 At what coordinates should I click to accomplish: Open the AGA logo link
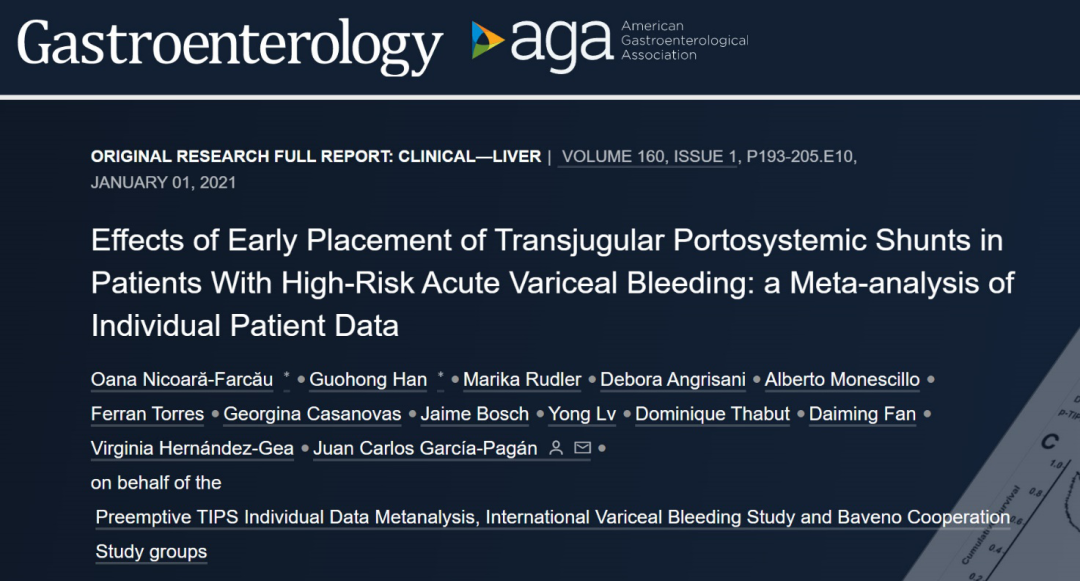[x=610, y=43]
